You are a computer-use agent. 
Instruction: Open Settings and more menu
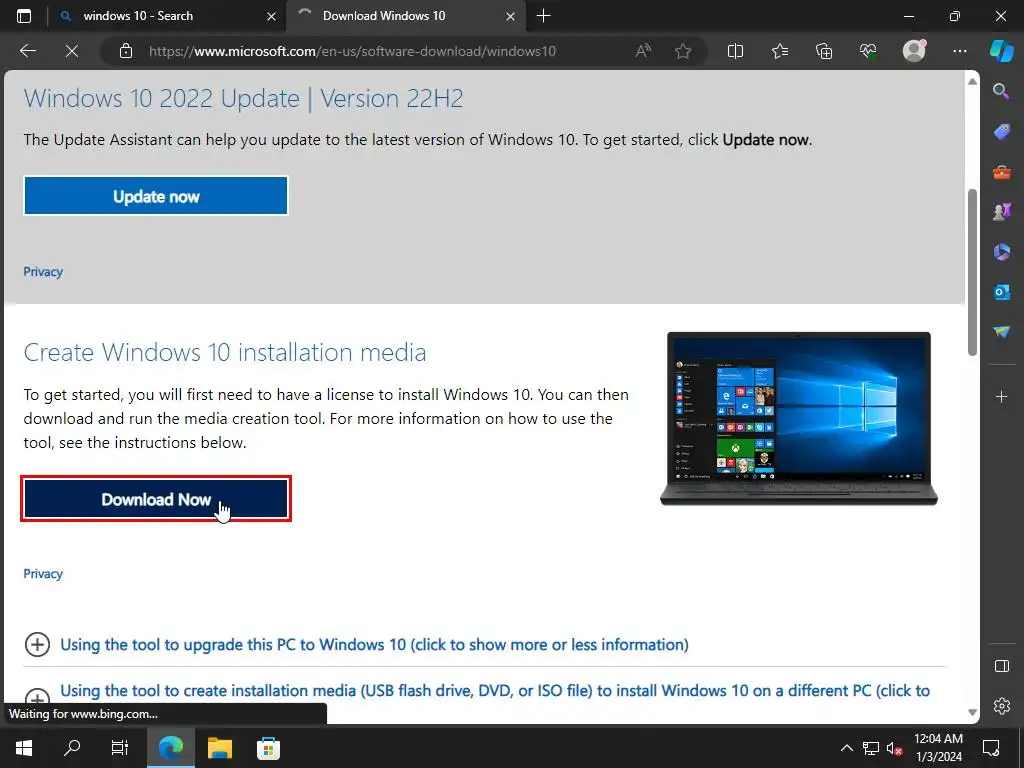960,51
